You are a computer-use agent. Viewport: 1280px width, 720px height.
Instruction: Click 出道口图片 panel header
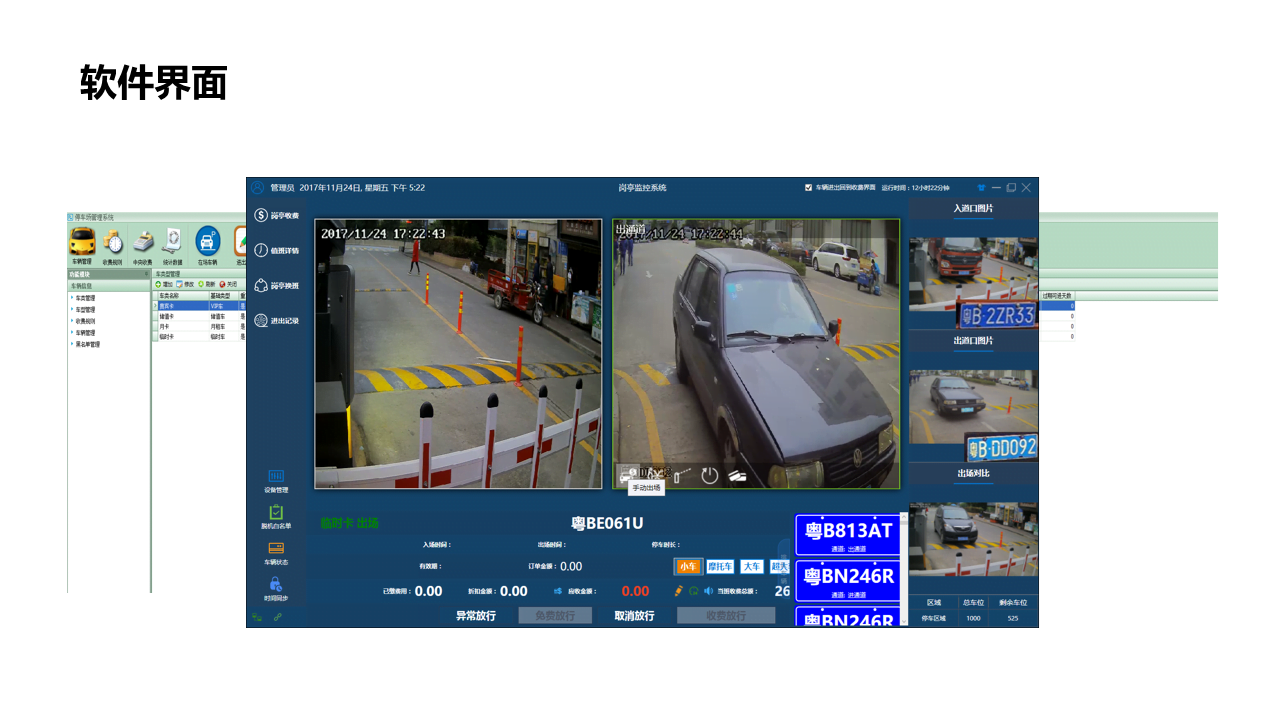coord(973,341)
